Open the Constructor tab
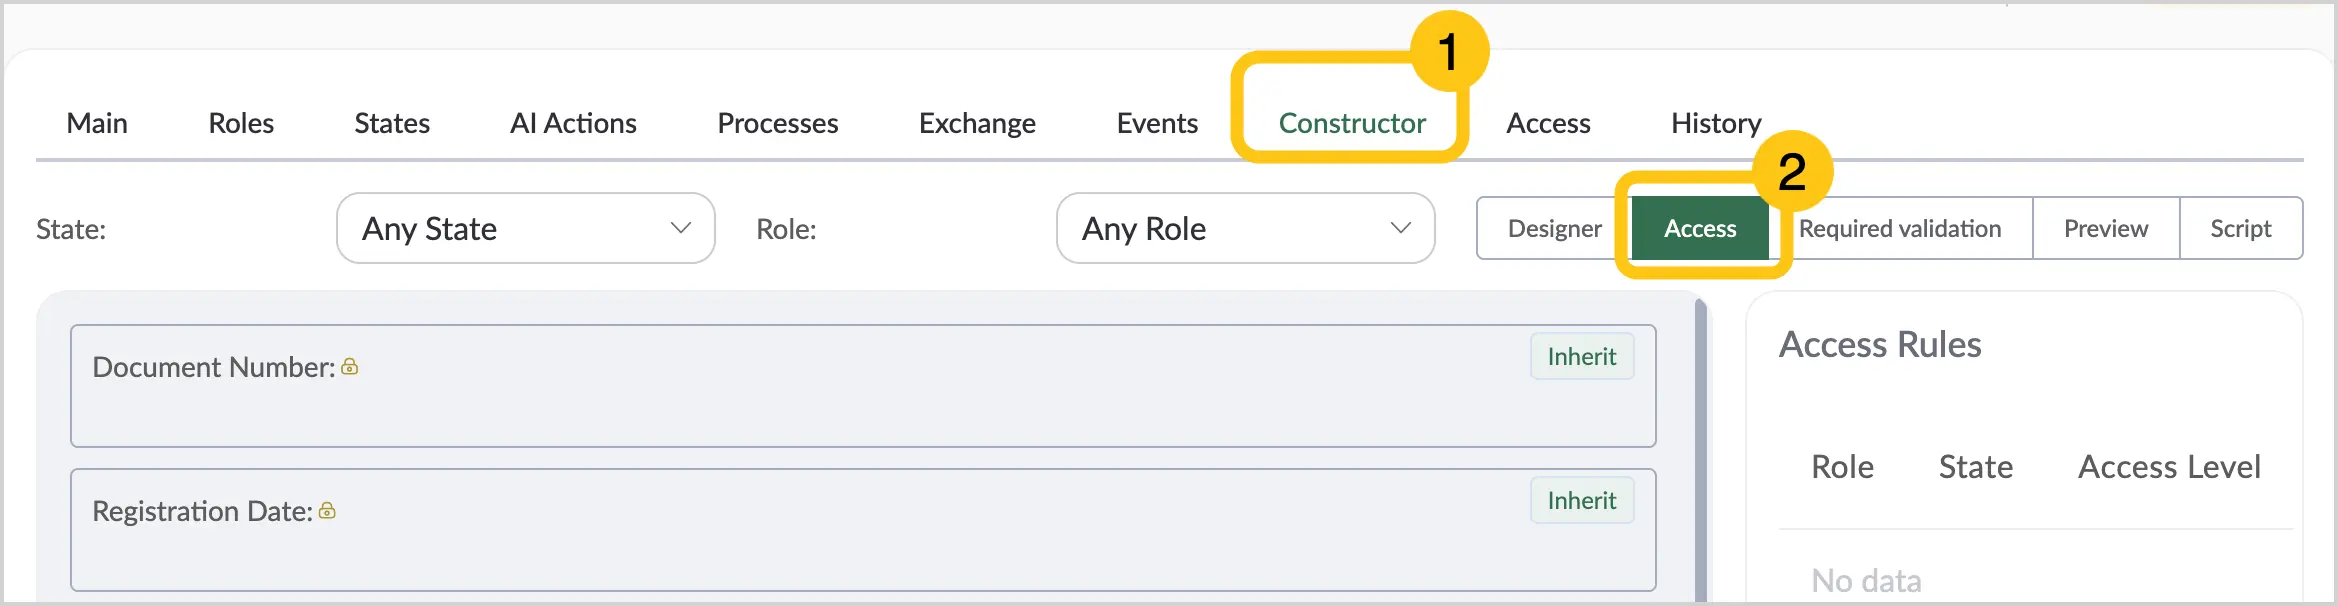Screen dimensions: 2338x606 (1352, 123)
